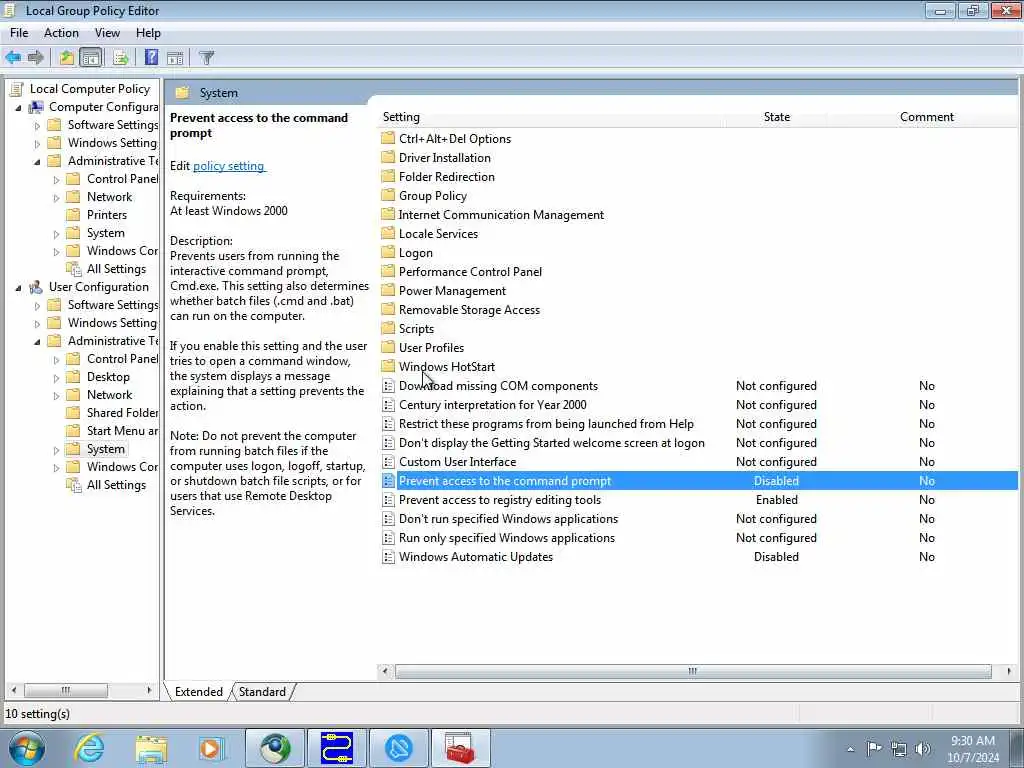Click the Forward arrow toolbar icon
1024x768 pixels.
click(35, 57)
